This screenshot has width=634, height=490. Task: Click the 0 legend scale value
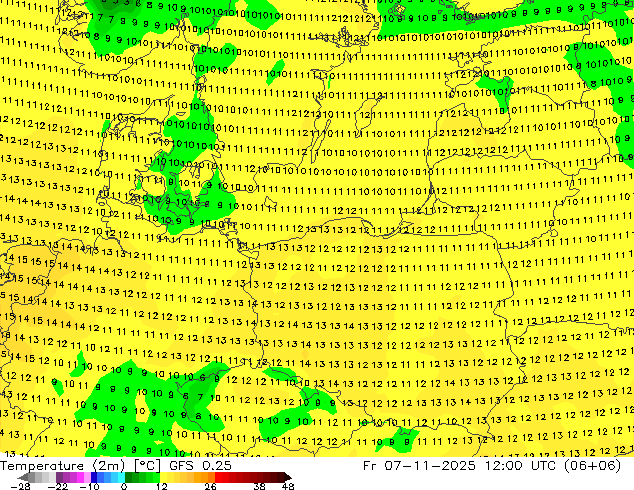[x=124, y=486]
